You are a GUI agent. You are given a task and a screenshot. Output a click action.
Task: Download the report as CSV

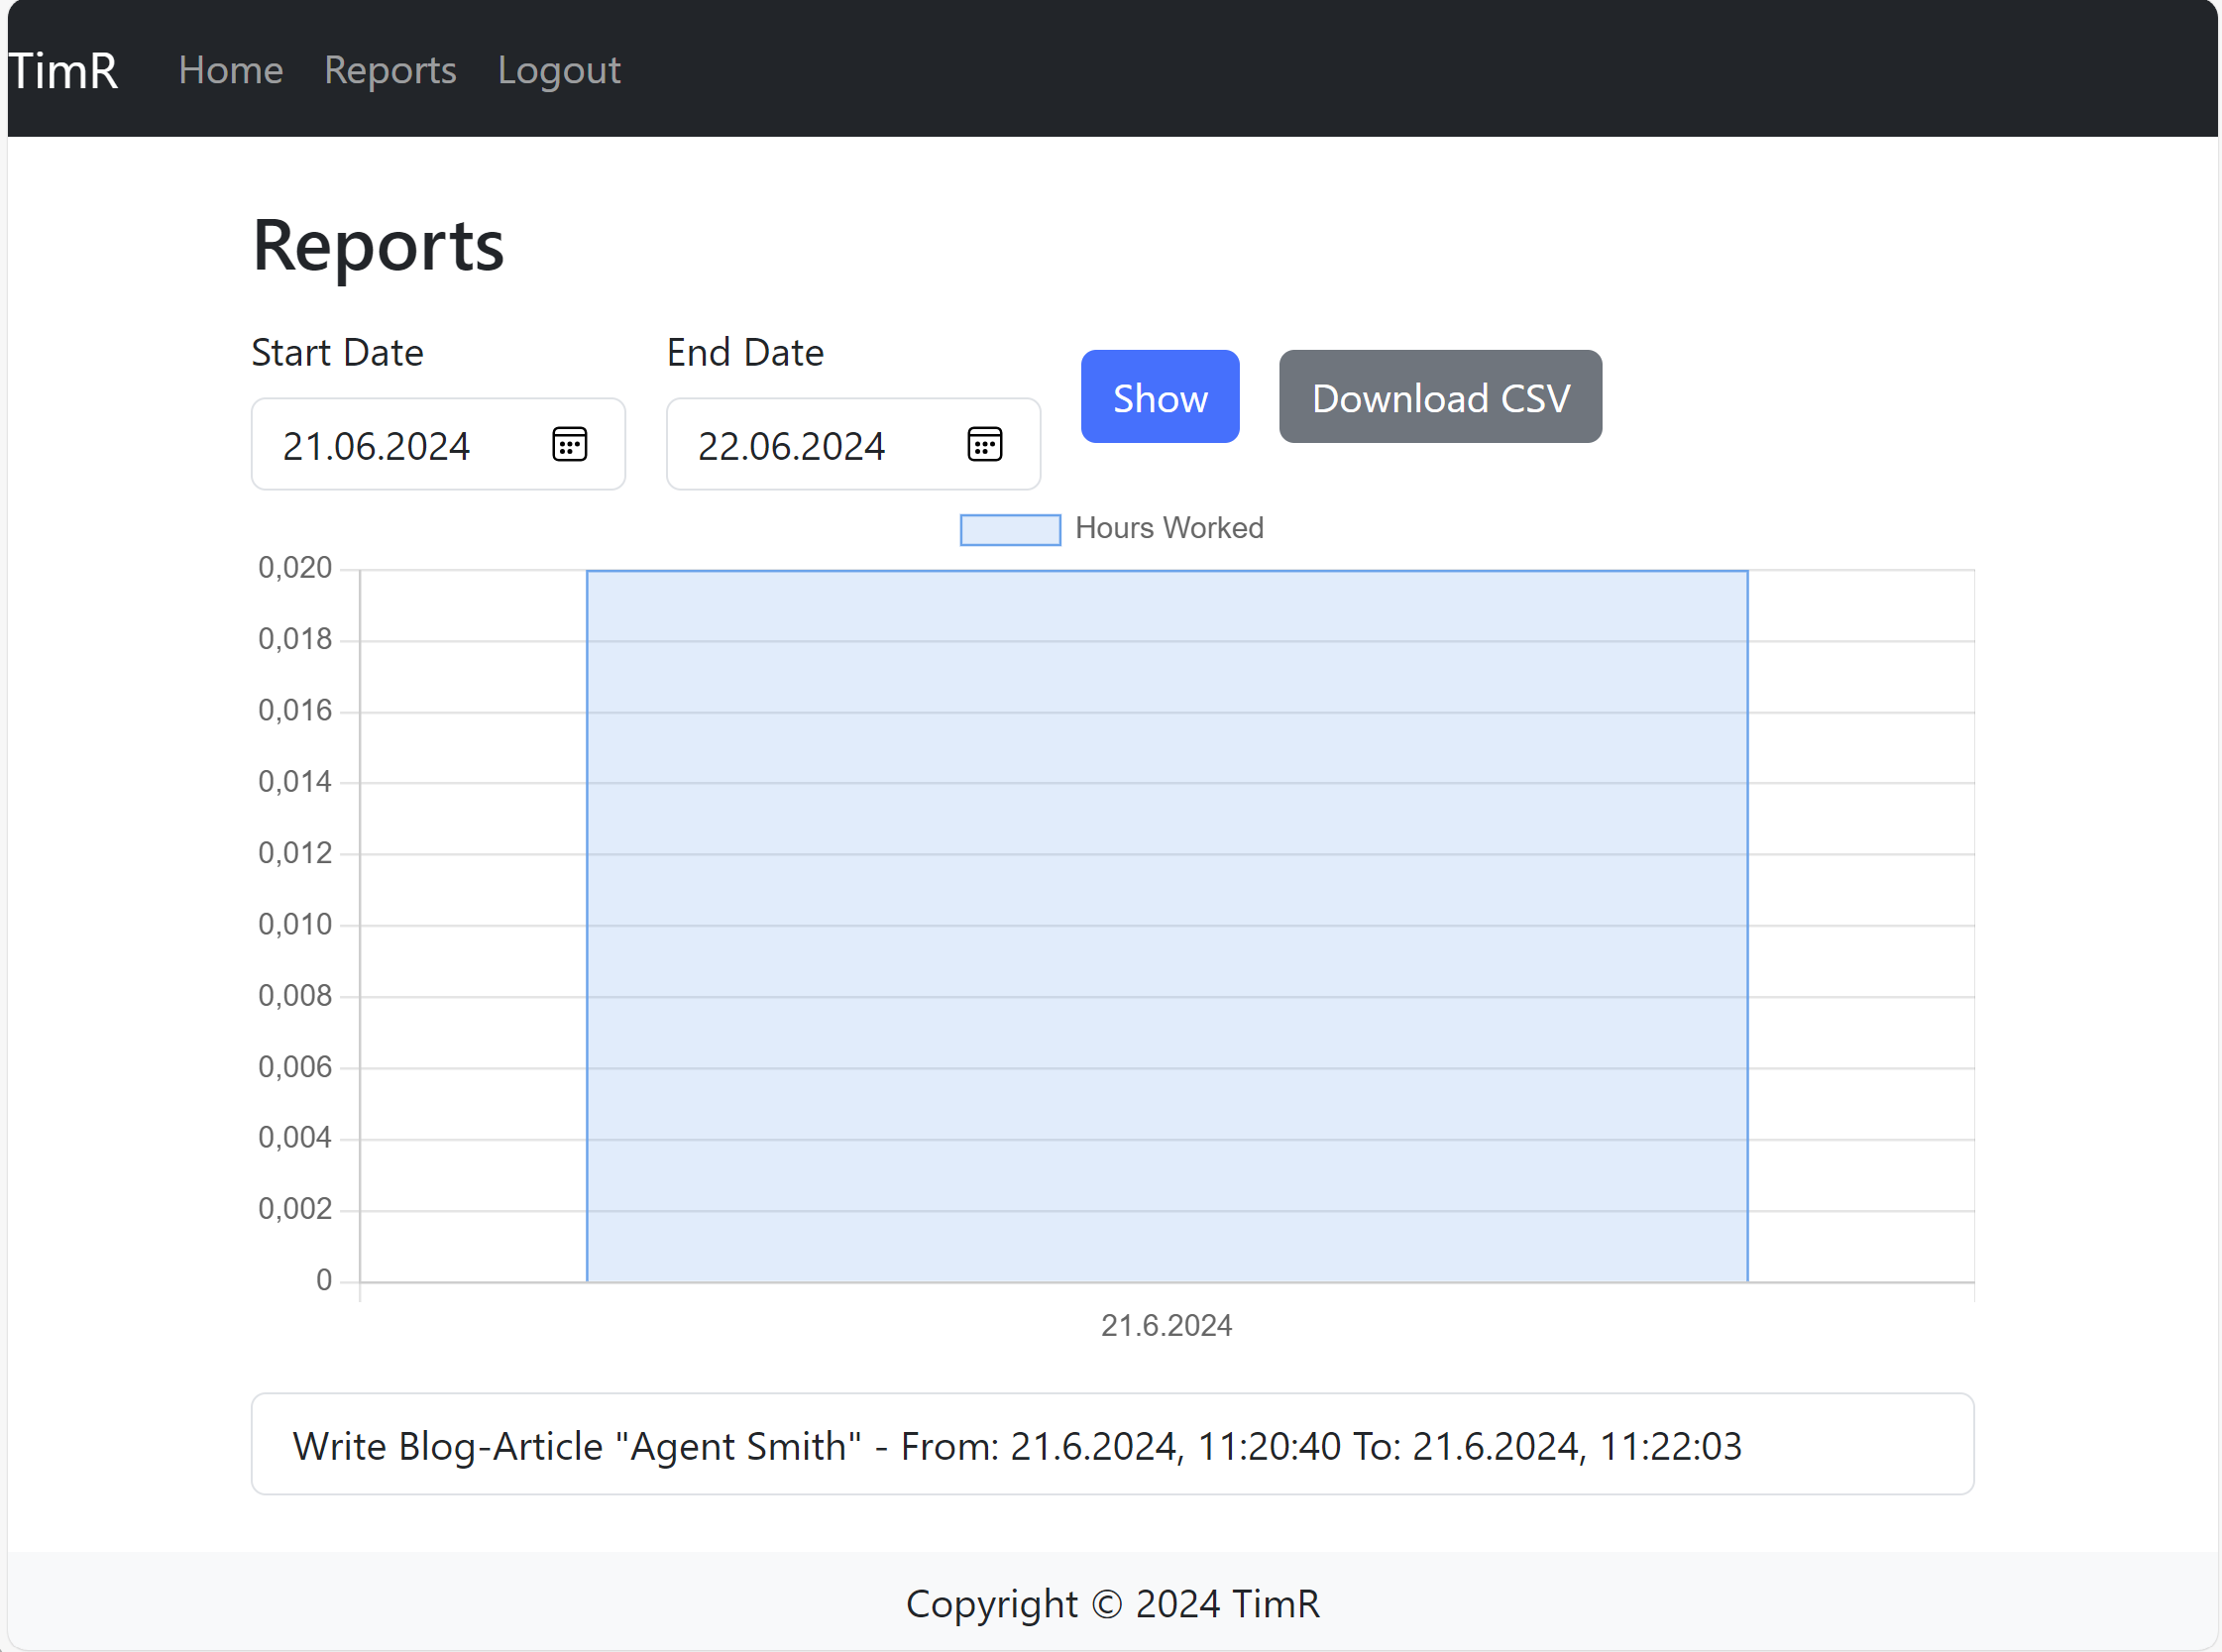(1439, 396)
